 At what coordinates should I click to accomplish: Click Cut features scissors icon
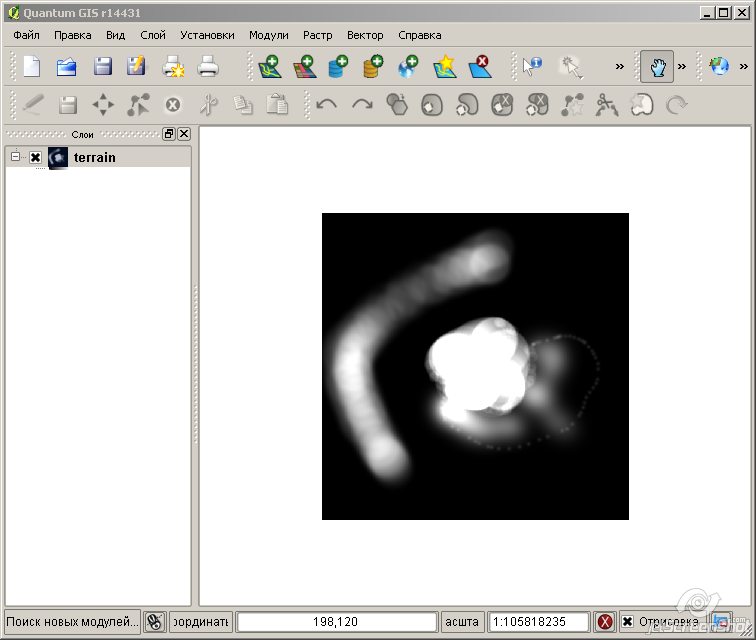pyautogui.click(x=208, y=105)
